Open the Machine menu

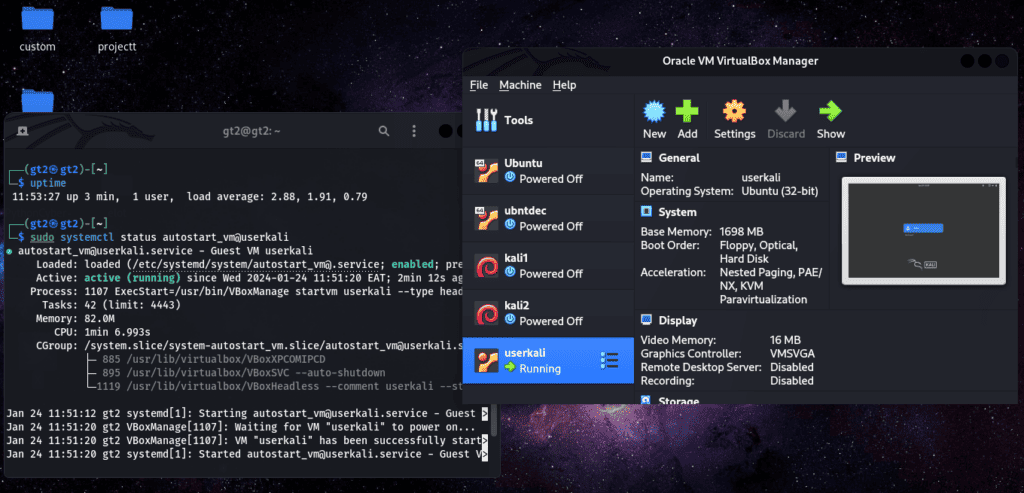(x=520, y=85)
